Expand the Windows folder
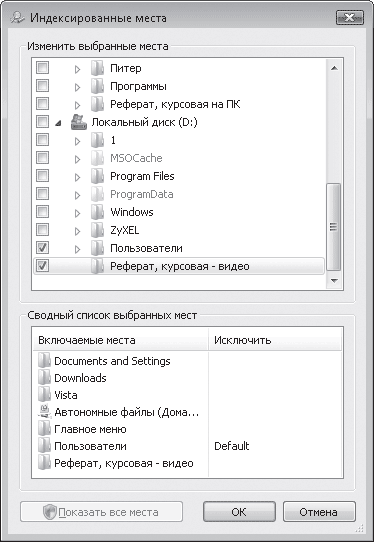Image resolution: width=374 pixels, height=542 pixels. click(x=77, y=213)
